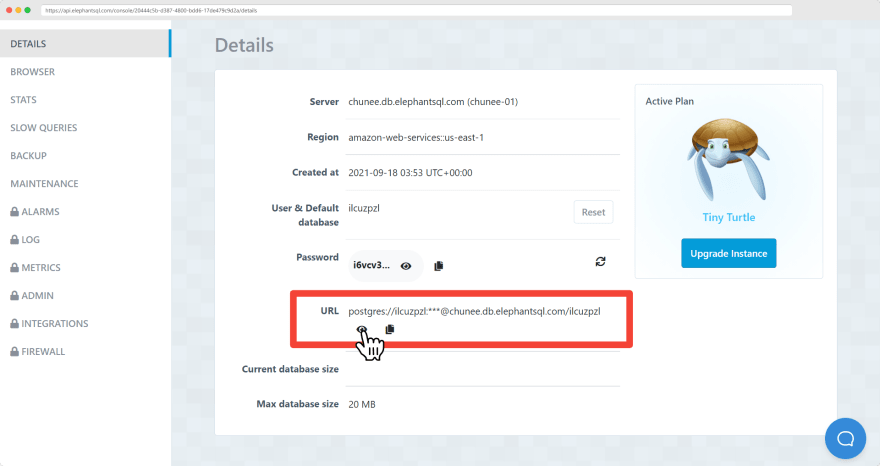Viewport: 880px width, 466px height.
Task: Click the postgres URL text
Action: tap(474, 312)
